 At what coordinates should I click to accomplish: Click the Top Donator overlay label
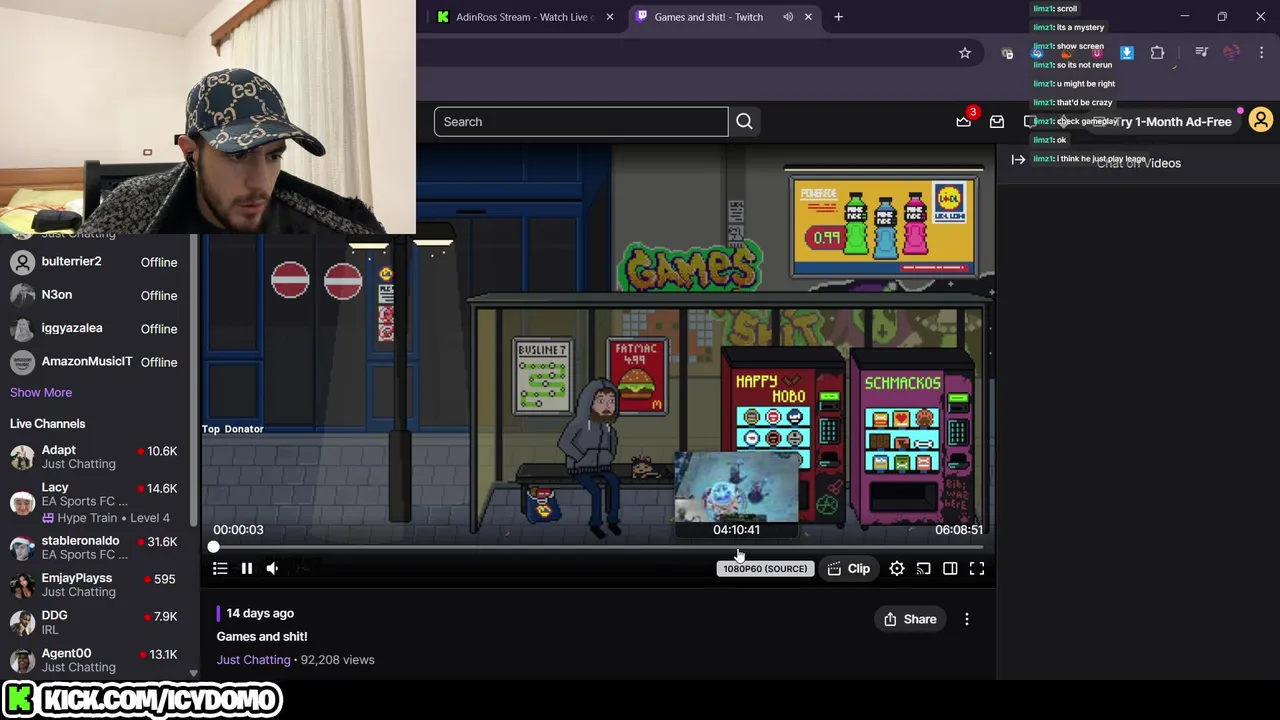point(233,429)
